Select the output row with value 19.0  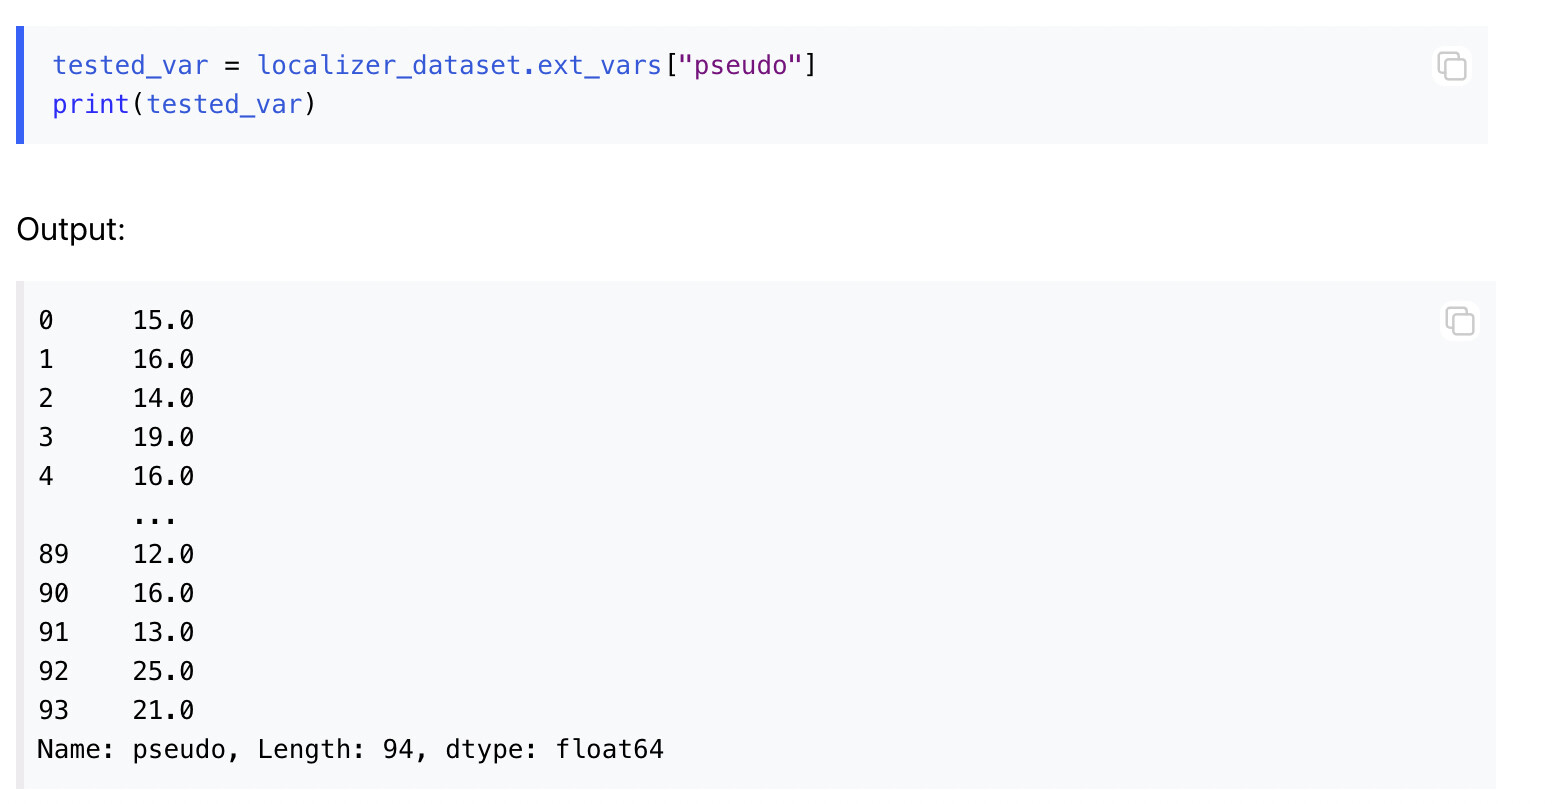(x=116, y=438)
